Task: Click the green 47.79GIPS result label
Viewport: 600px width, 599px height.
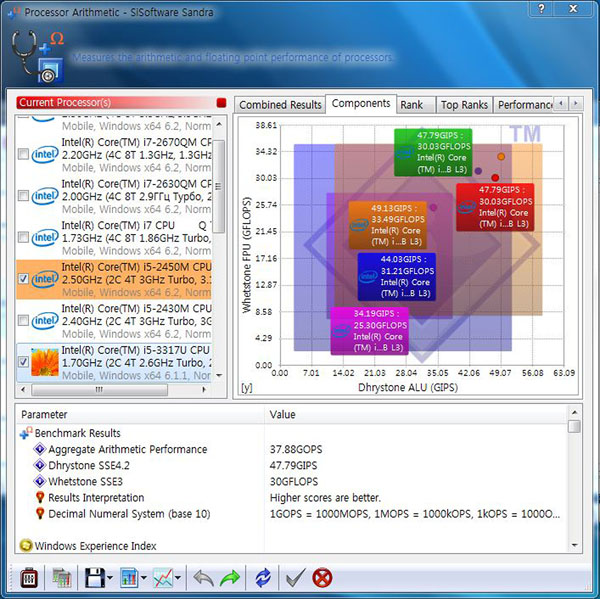Action: (433, 152)
